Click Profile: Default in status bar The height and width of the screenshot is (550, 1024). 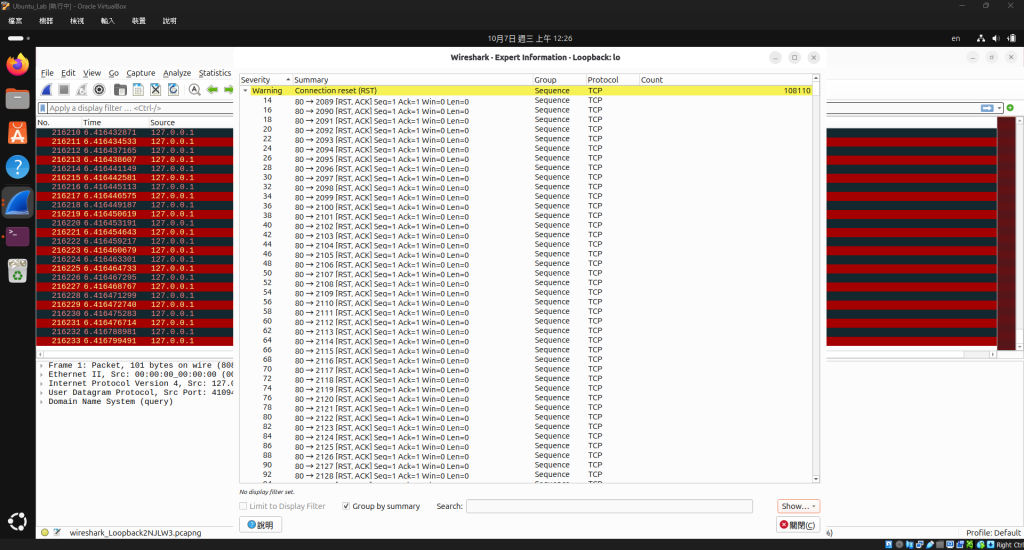[993, 532]
